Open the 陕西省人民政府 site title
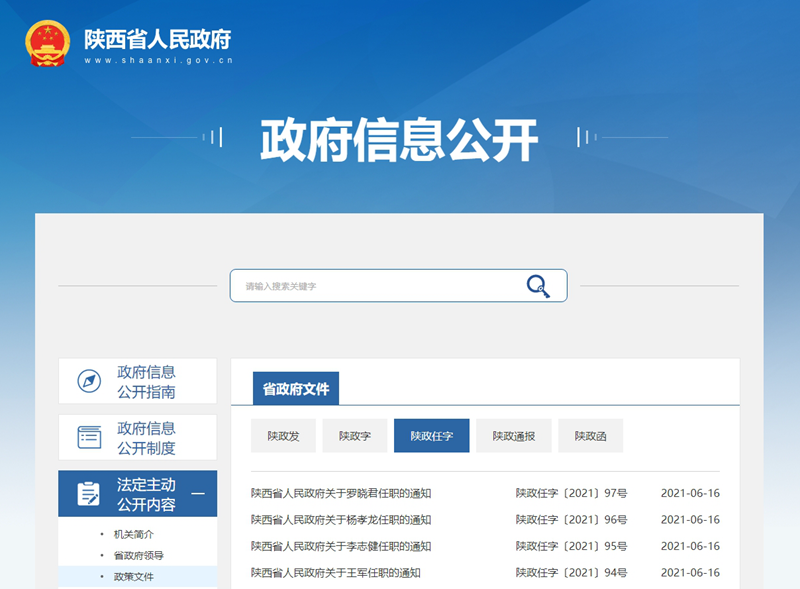 coord(158,39)
